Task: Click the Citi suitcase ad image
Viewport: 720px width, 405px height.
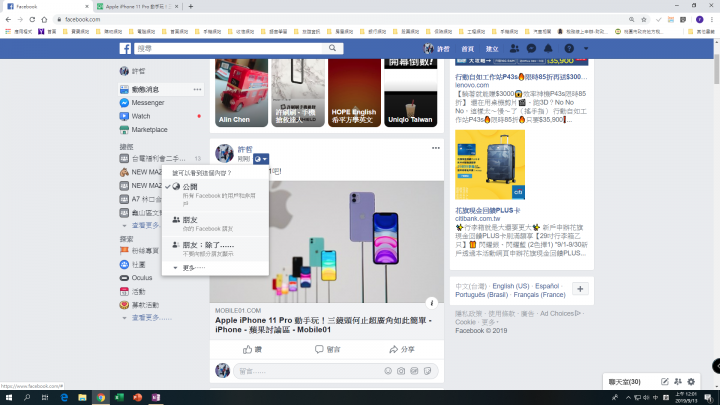Action: pyautogui.click(x=490, y=164)
